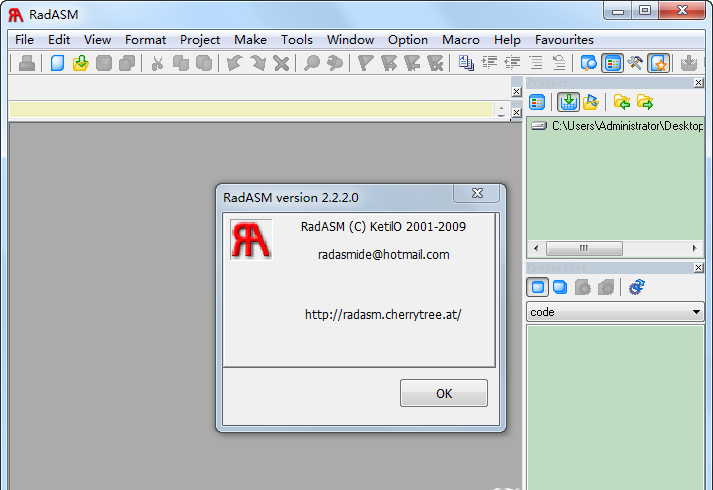Open the code dropdown in Properties panel
Viewport: 713px width, 490px height.
(x=615, y=312)
